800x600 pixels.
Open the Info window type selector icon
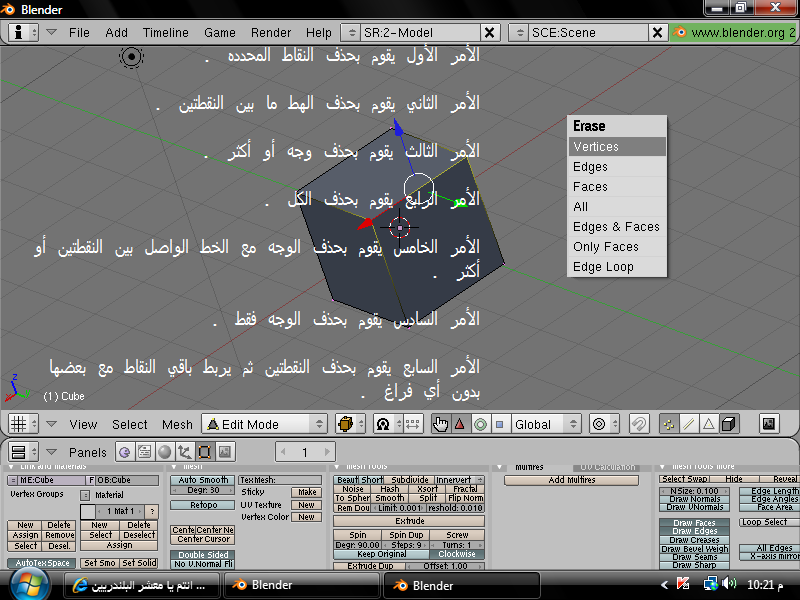(23, 33)
